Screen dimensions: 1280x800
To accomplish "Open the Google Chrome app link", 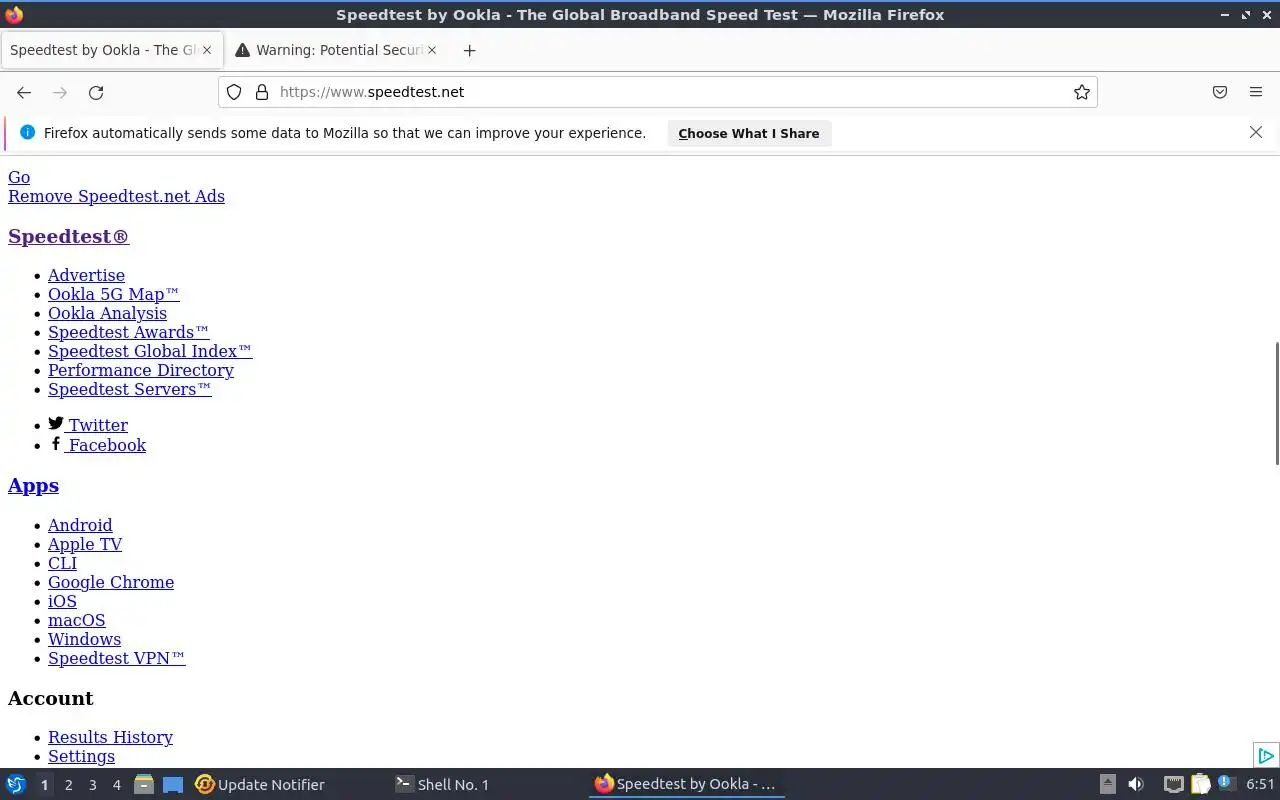I will (111, 582).
